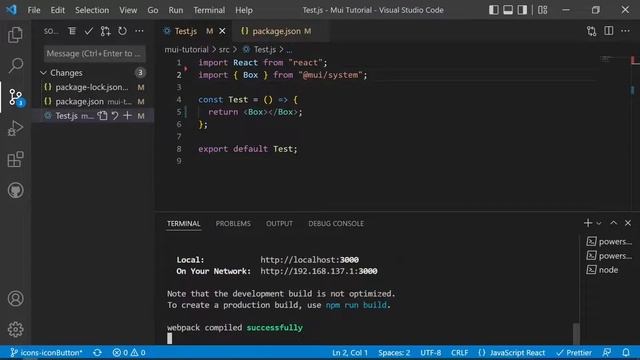The height and width of the screenshot is (360, 640).
Task: Open the Help menu
Action: click(x=244, y=10)
